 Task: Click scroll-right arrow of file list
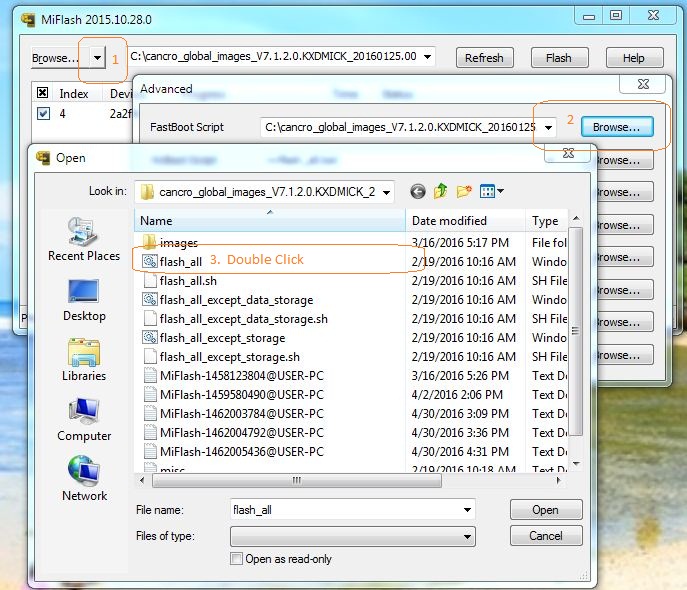click(558, 480)
